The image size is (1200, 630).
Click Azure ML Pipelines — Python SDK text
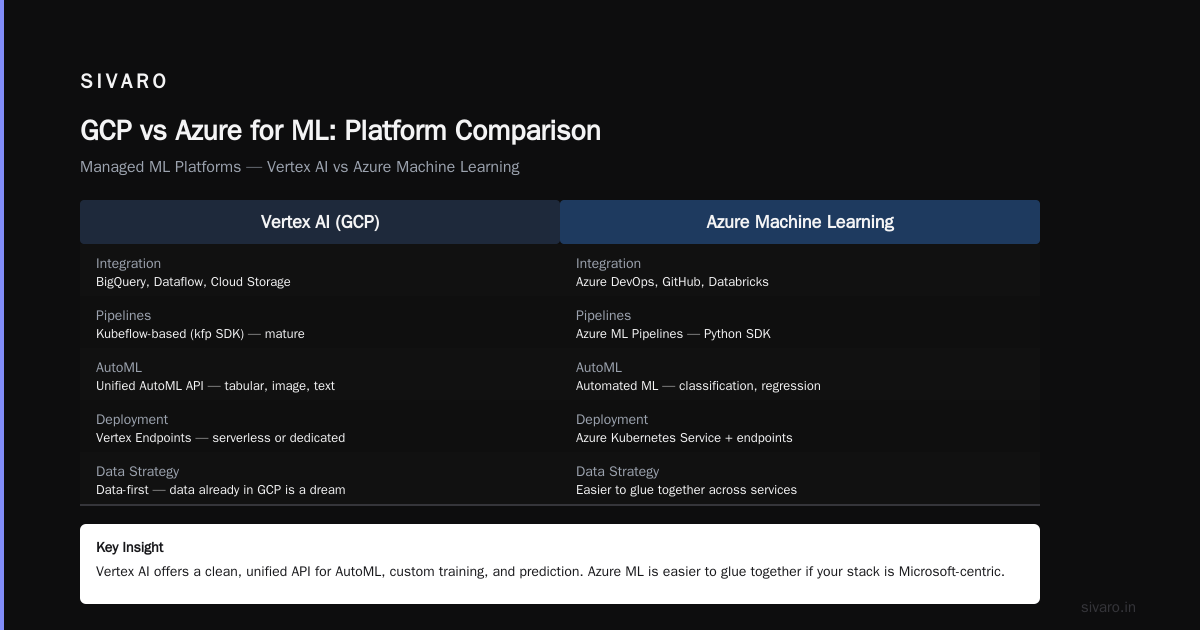tap(673, 334)
